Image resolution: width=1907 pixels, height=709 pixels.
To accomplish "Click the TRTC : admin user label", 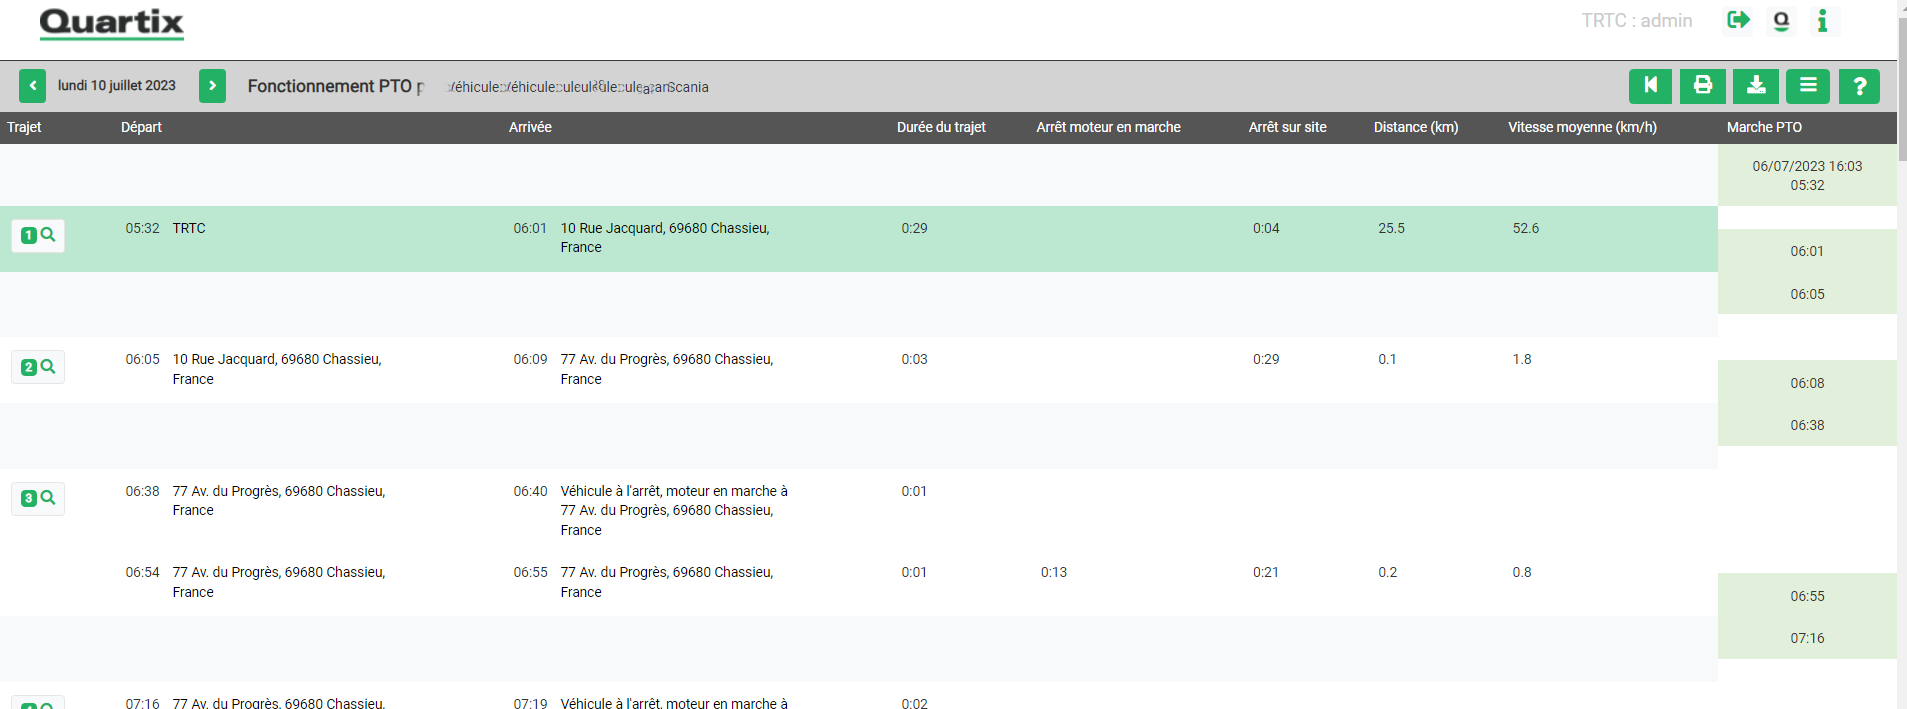I will point(1637,21).
